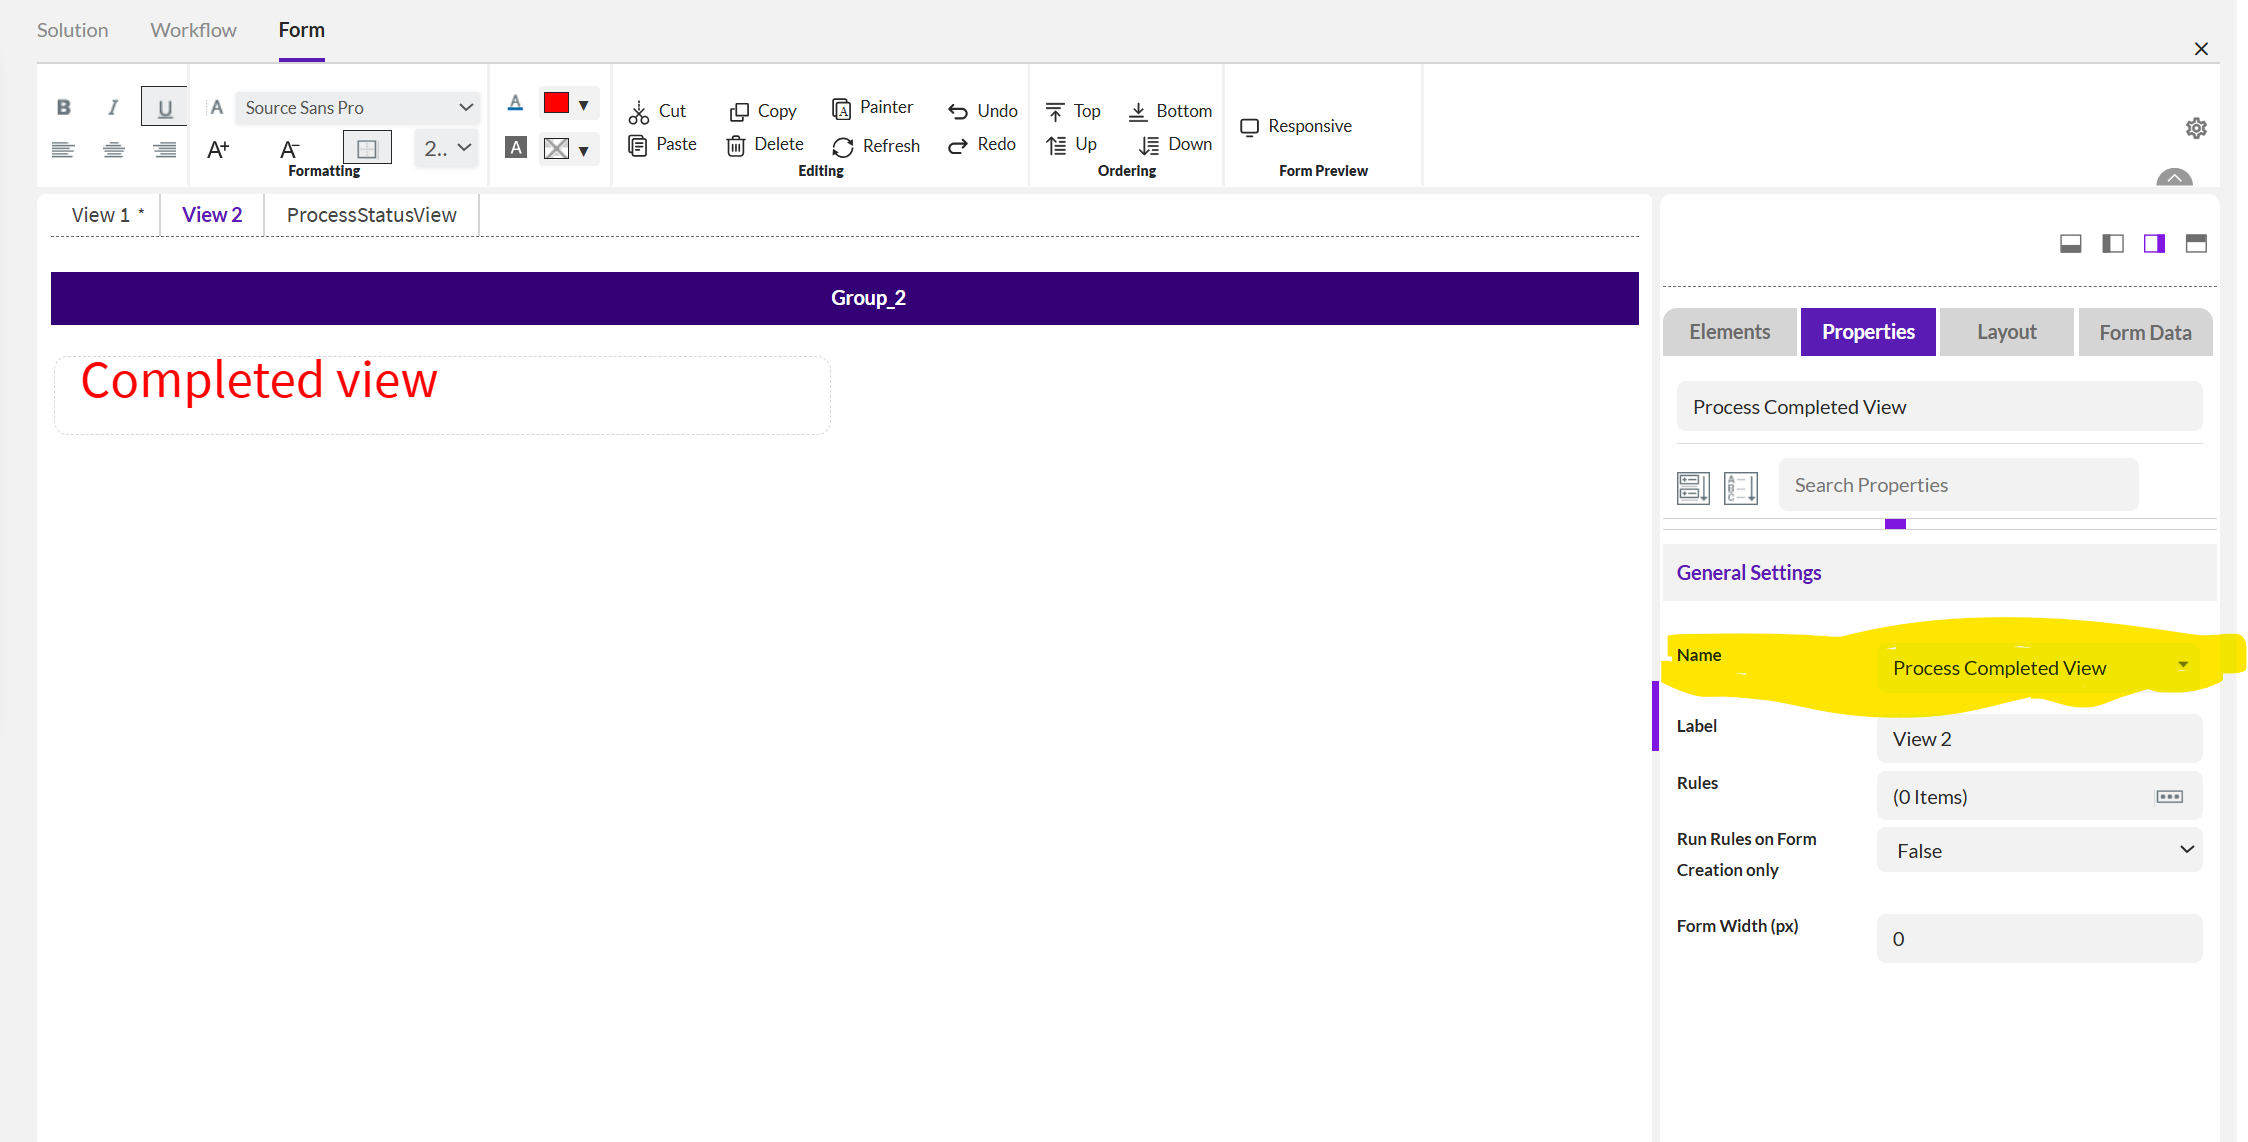Viewport: 2248px width, 1142px height.
Task: Toggle italic formatting
Action: click(113, 107)
